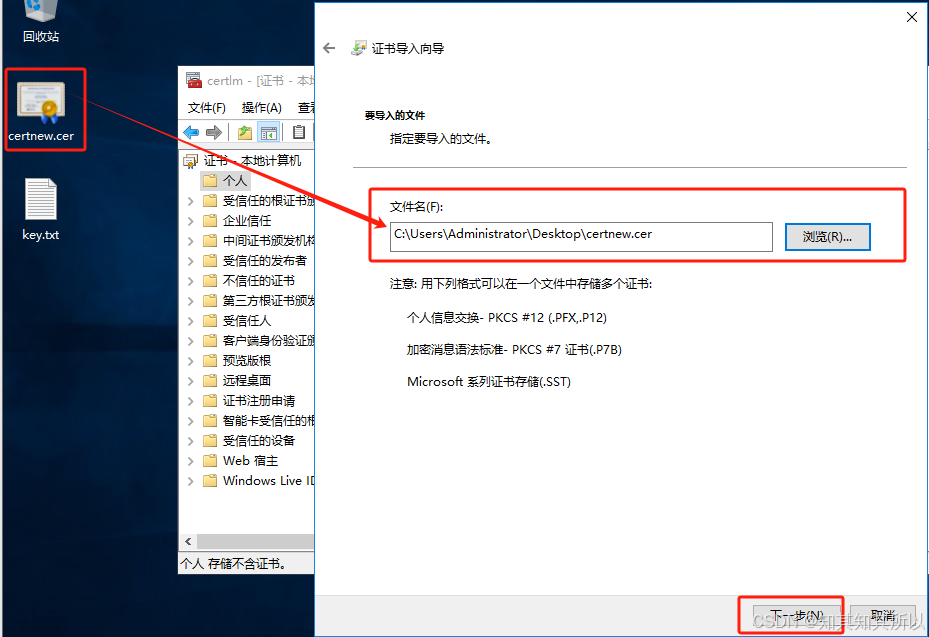Click the Up one level folder icon
The width and height of the screenshot is (929, 637).
pos(245,132)
